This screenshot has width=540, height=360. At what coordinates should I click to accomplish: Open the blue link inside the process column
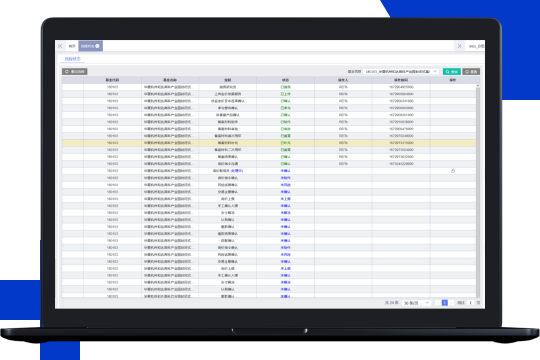click(237, 171)
